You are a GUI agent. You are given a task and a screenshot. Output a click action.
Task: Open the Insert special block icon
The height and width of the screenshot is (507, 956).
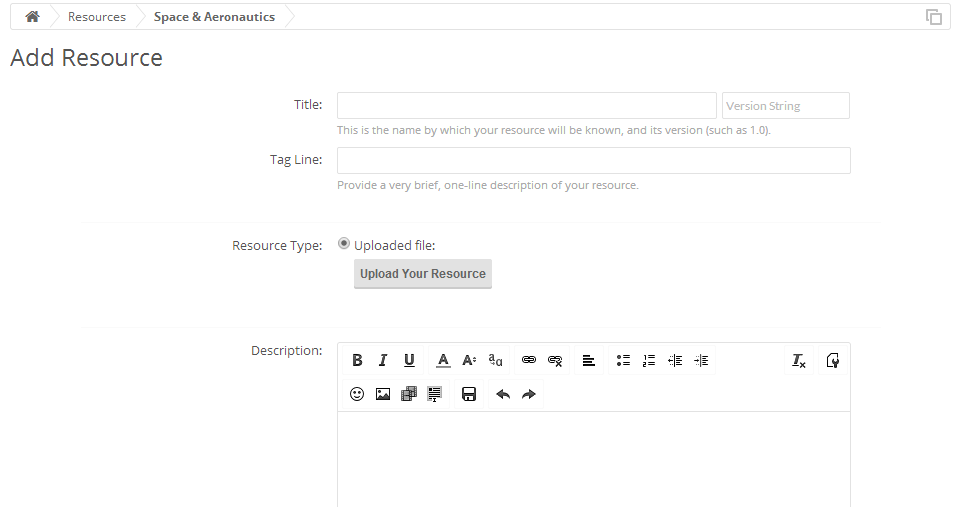(x=434, y=394)
